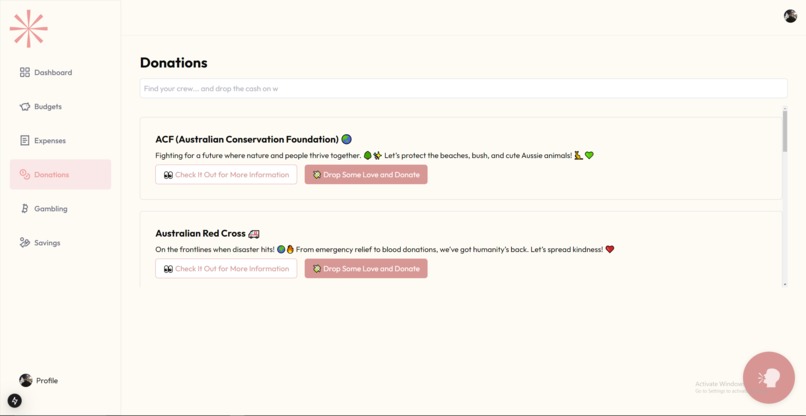Check out more information for Australian Red Cross

[226, 268]
